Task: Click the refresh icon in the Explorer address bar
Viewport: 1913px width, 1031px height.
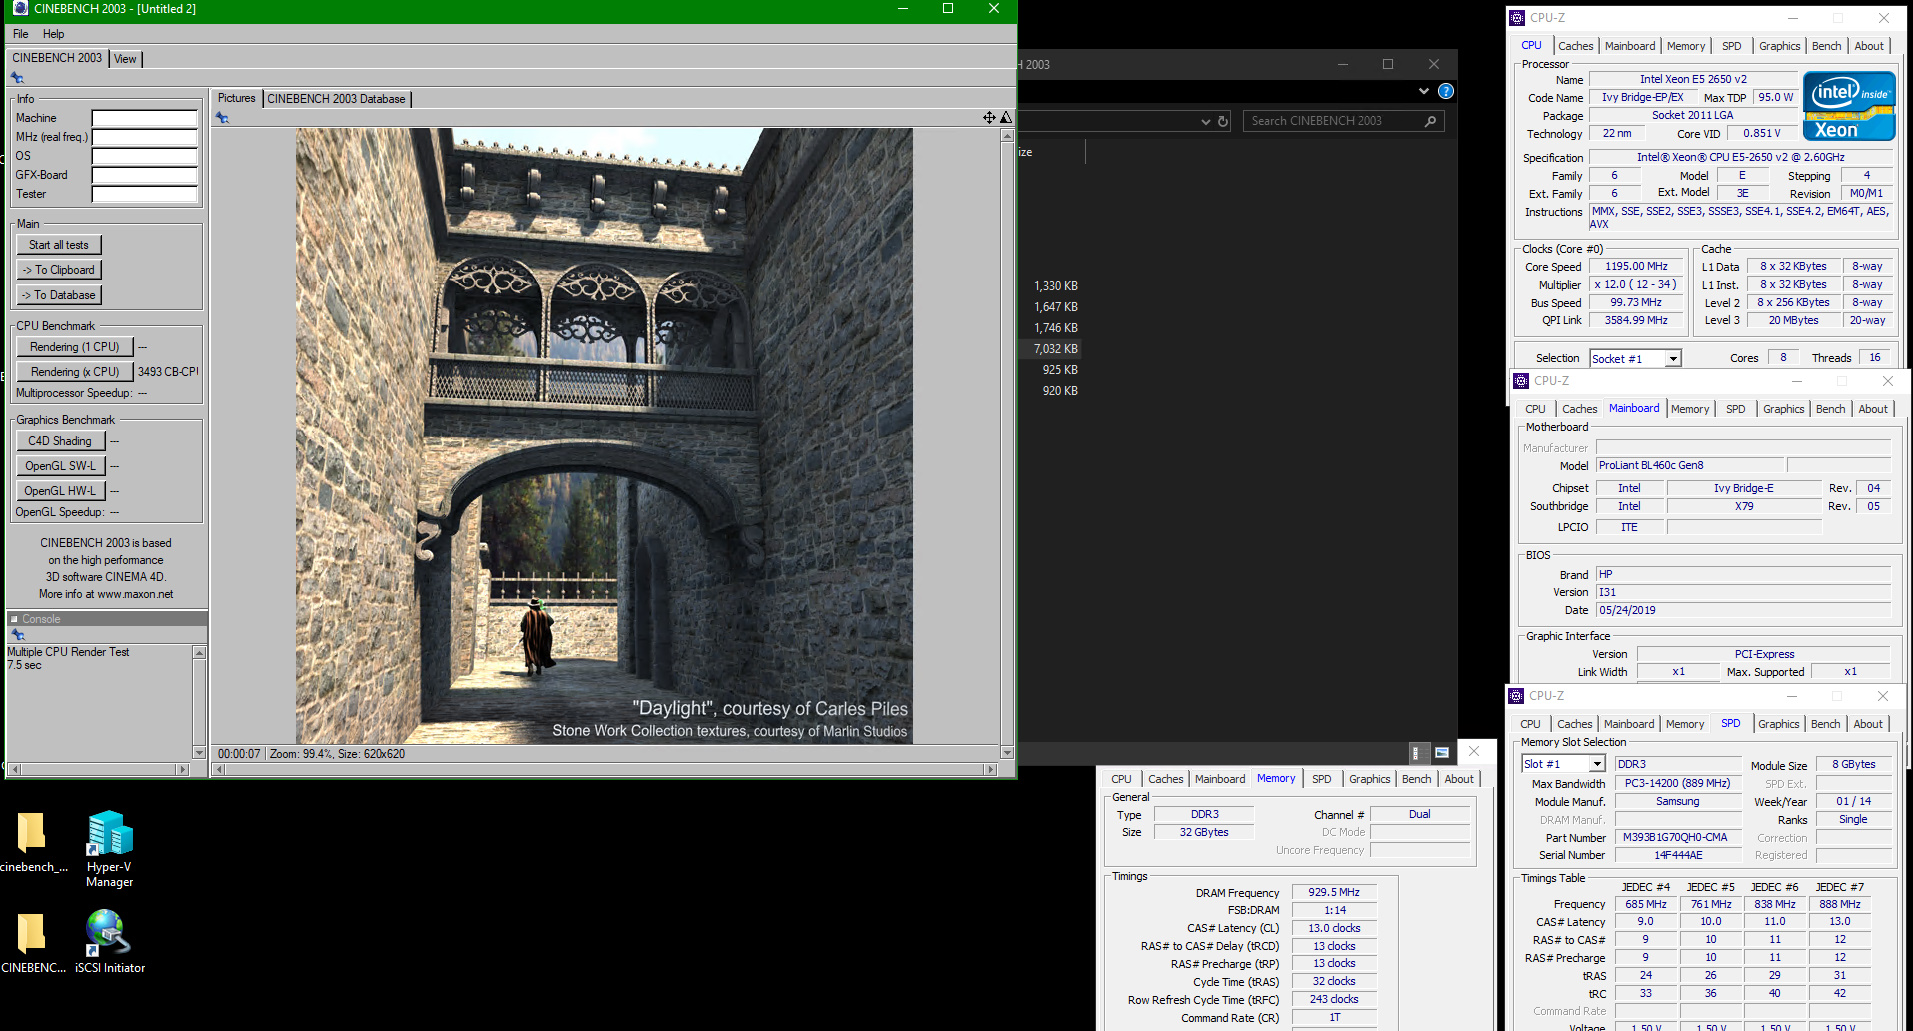Action: coord(1222,121)
